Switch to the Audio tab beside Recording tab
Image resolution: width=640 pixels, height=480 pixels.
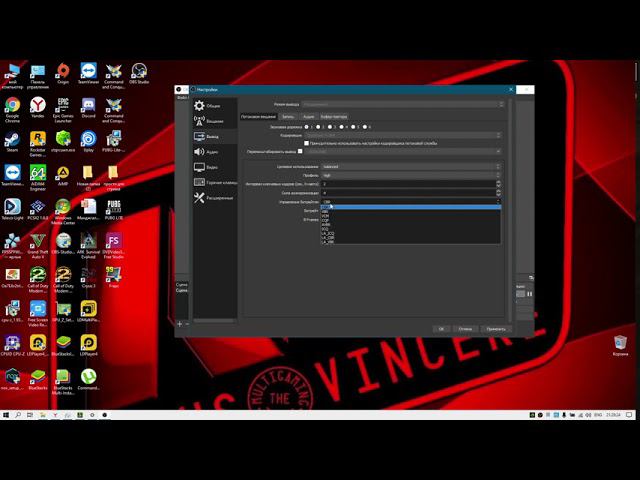pyautogui.click(x=309, y=117)
